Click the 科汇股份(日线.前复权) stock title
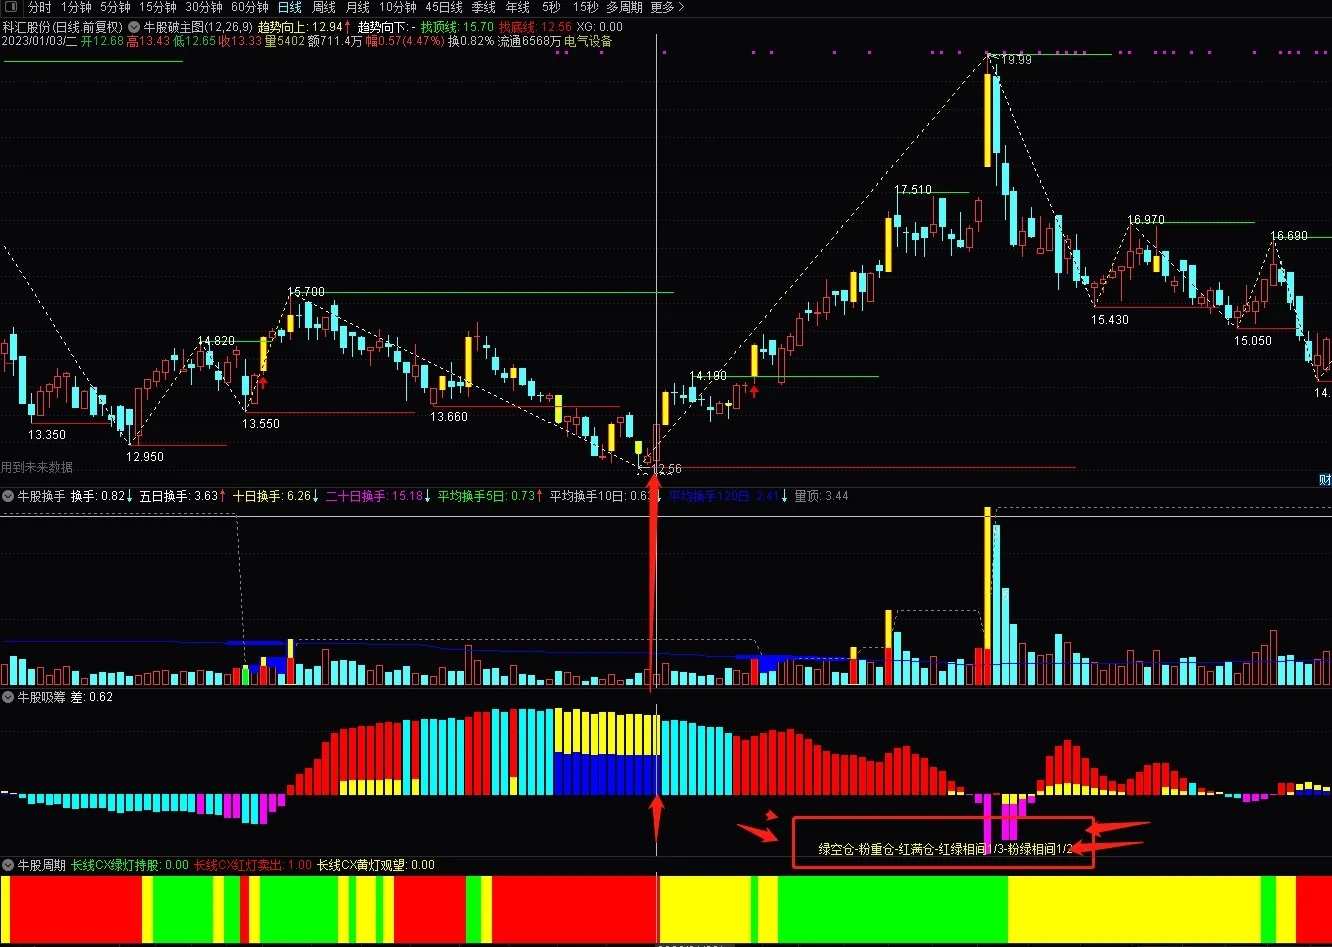Screen dimensions: 1332x947 pyautogui.click(x=62, y=27)
